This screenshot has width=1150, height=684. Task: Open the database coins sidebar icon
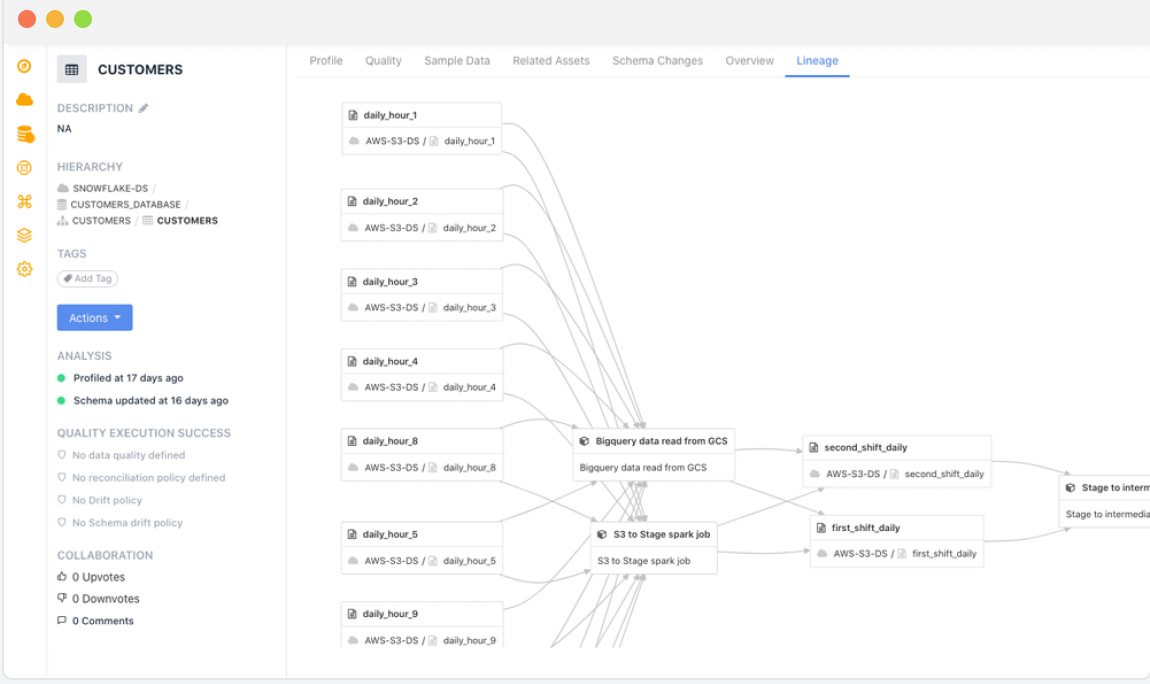[25, 134]
